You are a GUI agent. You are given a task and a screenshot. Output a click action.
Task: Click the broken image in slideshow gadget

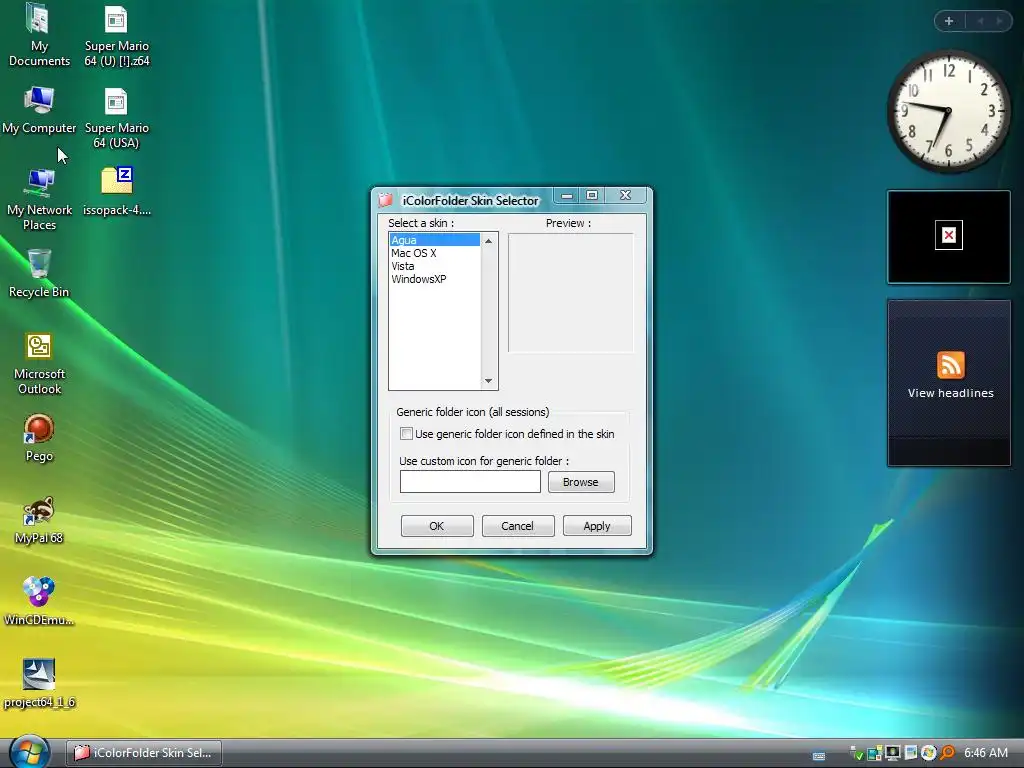click(x=948, y=235)
